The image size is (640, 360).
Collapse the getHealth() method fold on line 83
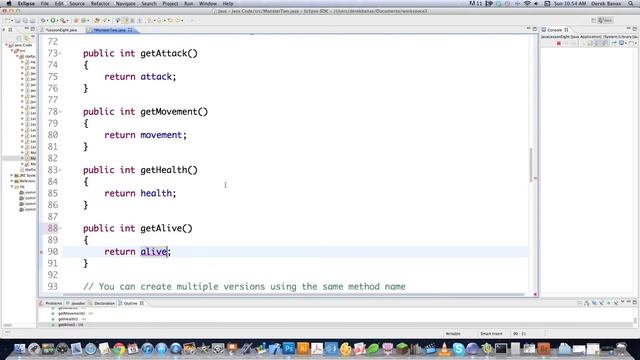(60, 170)
